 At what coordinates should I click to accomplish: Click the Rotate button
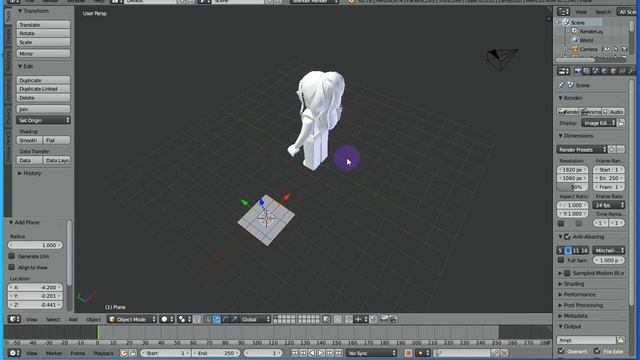(x=43, y=33)
